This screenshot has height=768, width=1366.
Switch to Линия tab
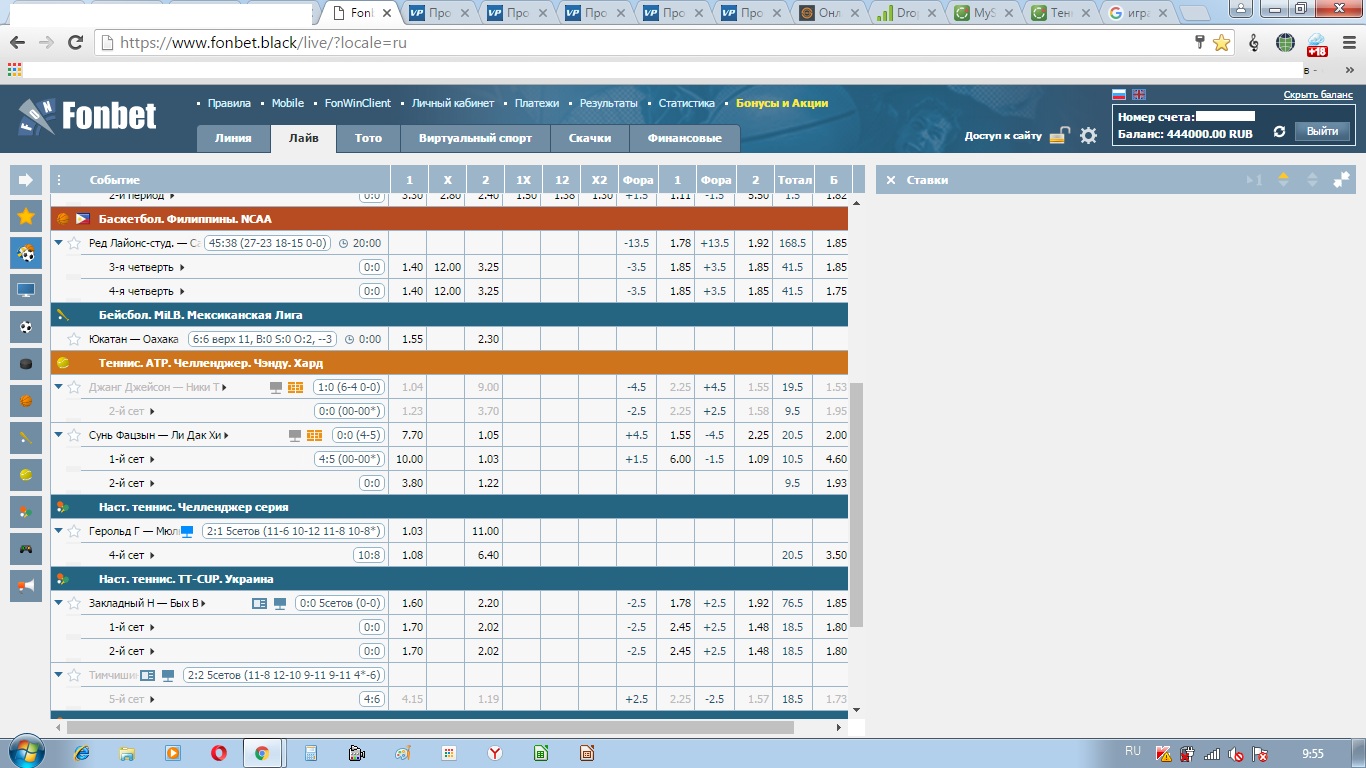pos(233,138)
